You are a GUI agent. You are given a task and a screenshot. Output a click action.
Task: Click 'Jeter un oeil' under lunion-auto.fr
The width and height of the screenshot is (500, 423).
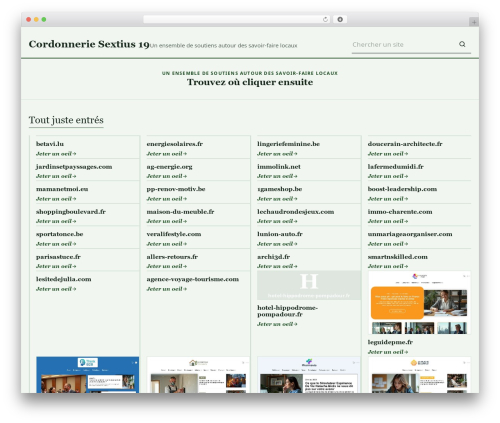point(277,244)
